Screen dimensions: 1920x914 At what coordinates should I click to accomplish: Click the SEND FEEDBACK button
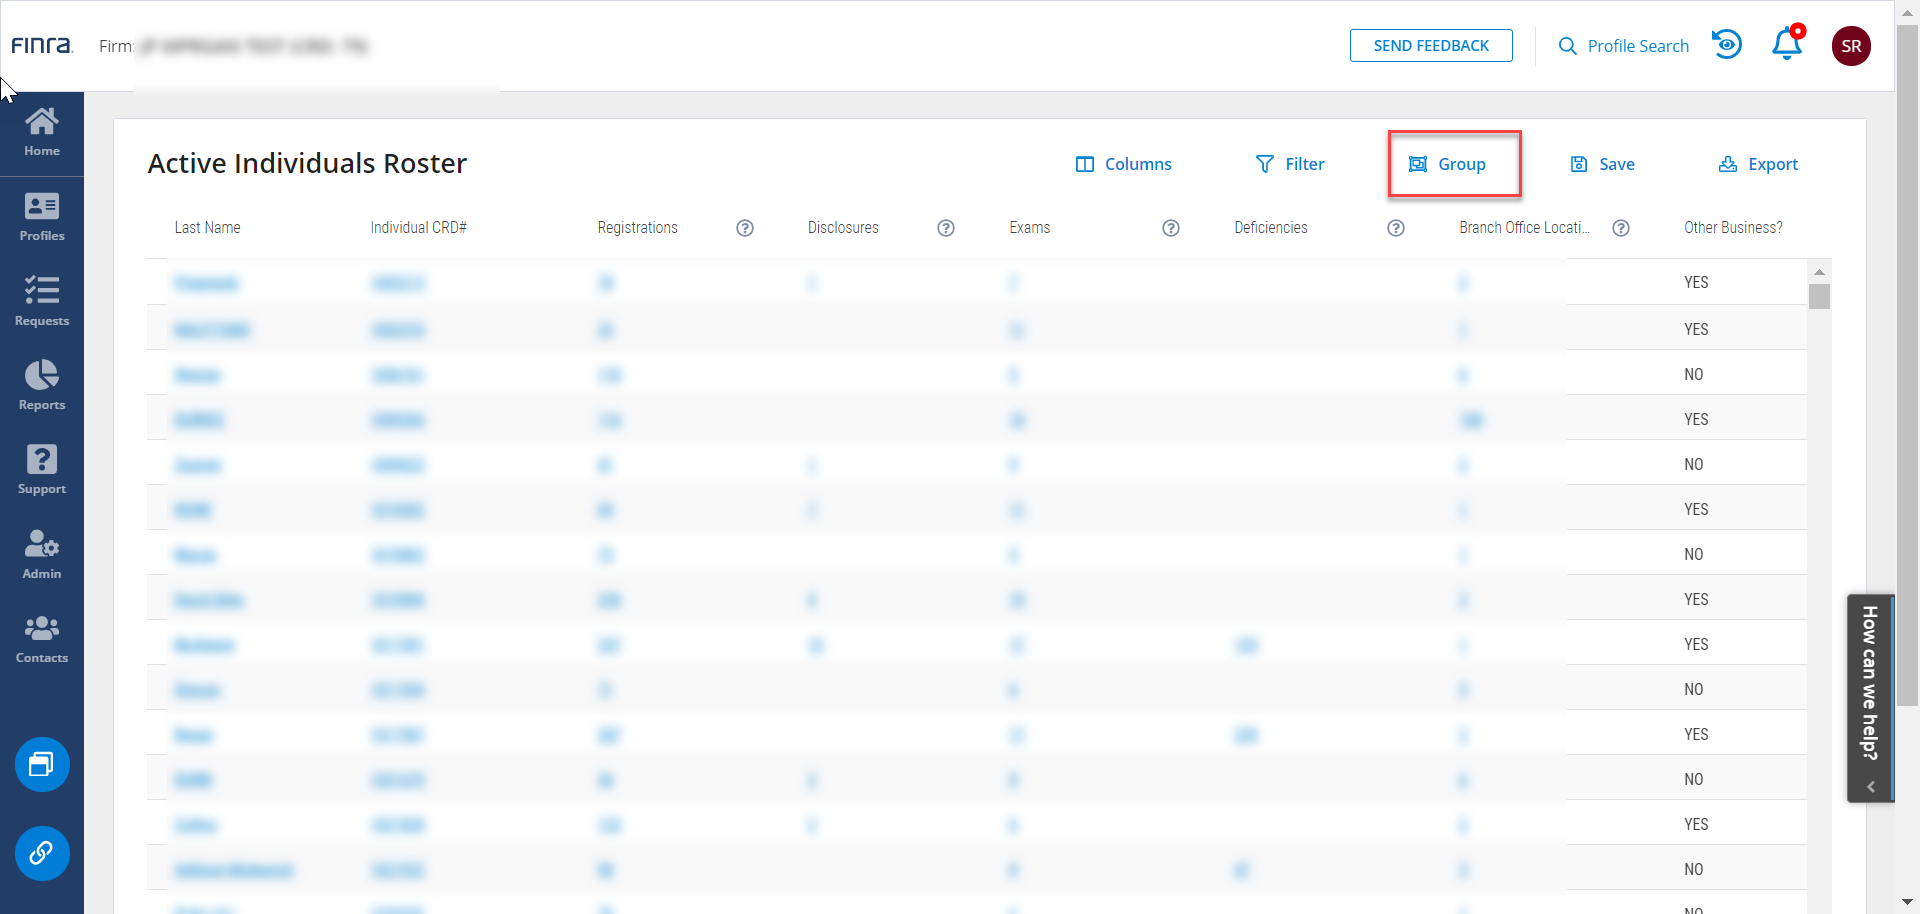1430,46
